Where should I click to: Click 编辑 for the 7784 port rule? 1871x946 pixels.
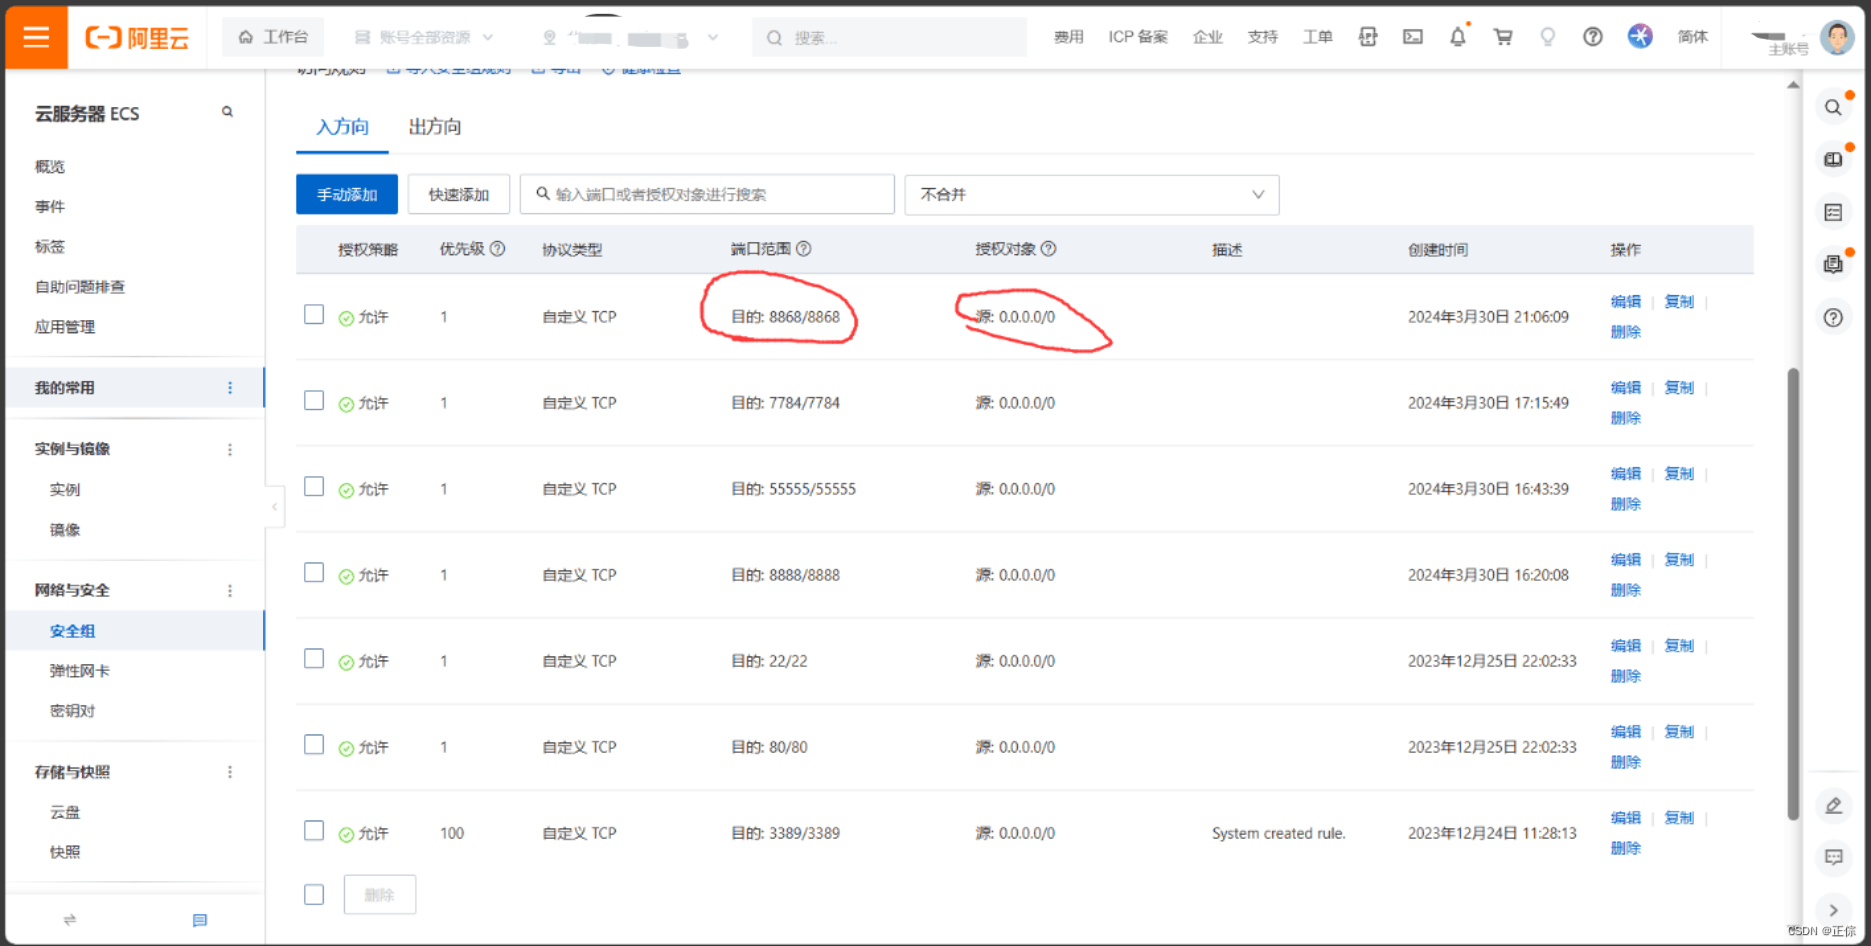click(x=1625, y=388)
